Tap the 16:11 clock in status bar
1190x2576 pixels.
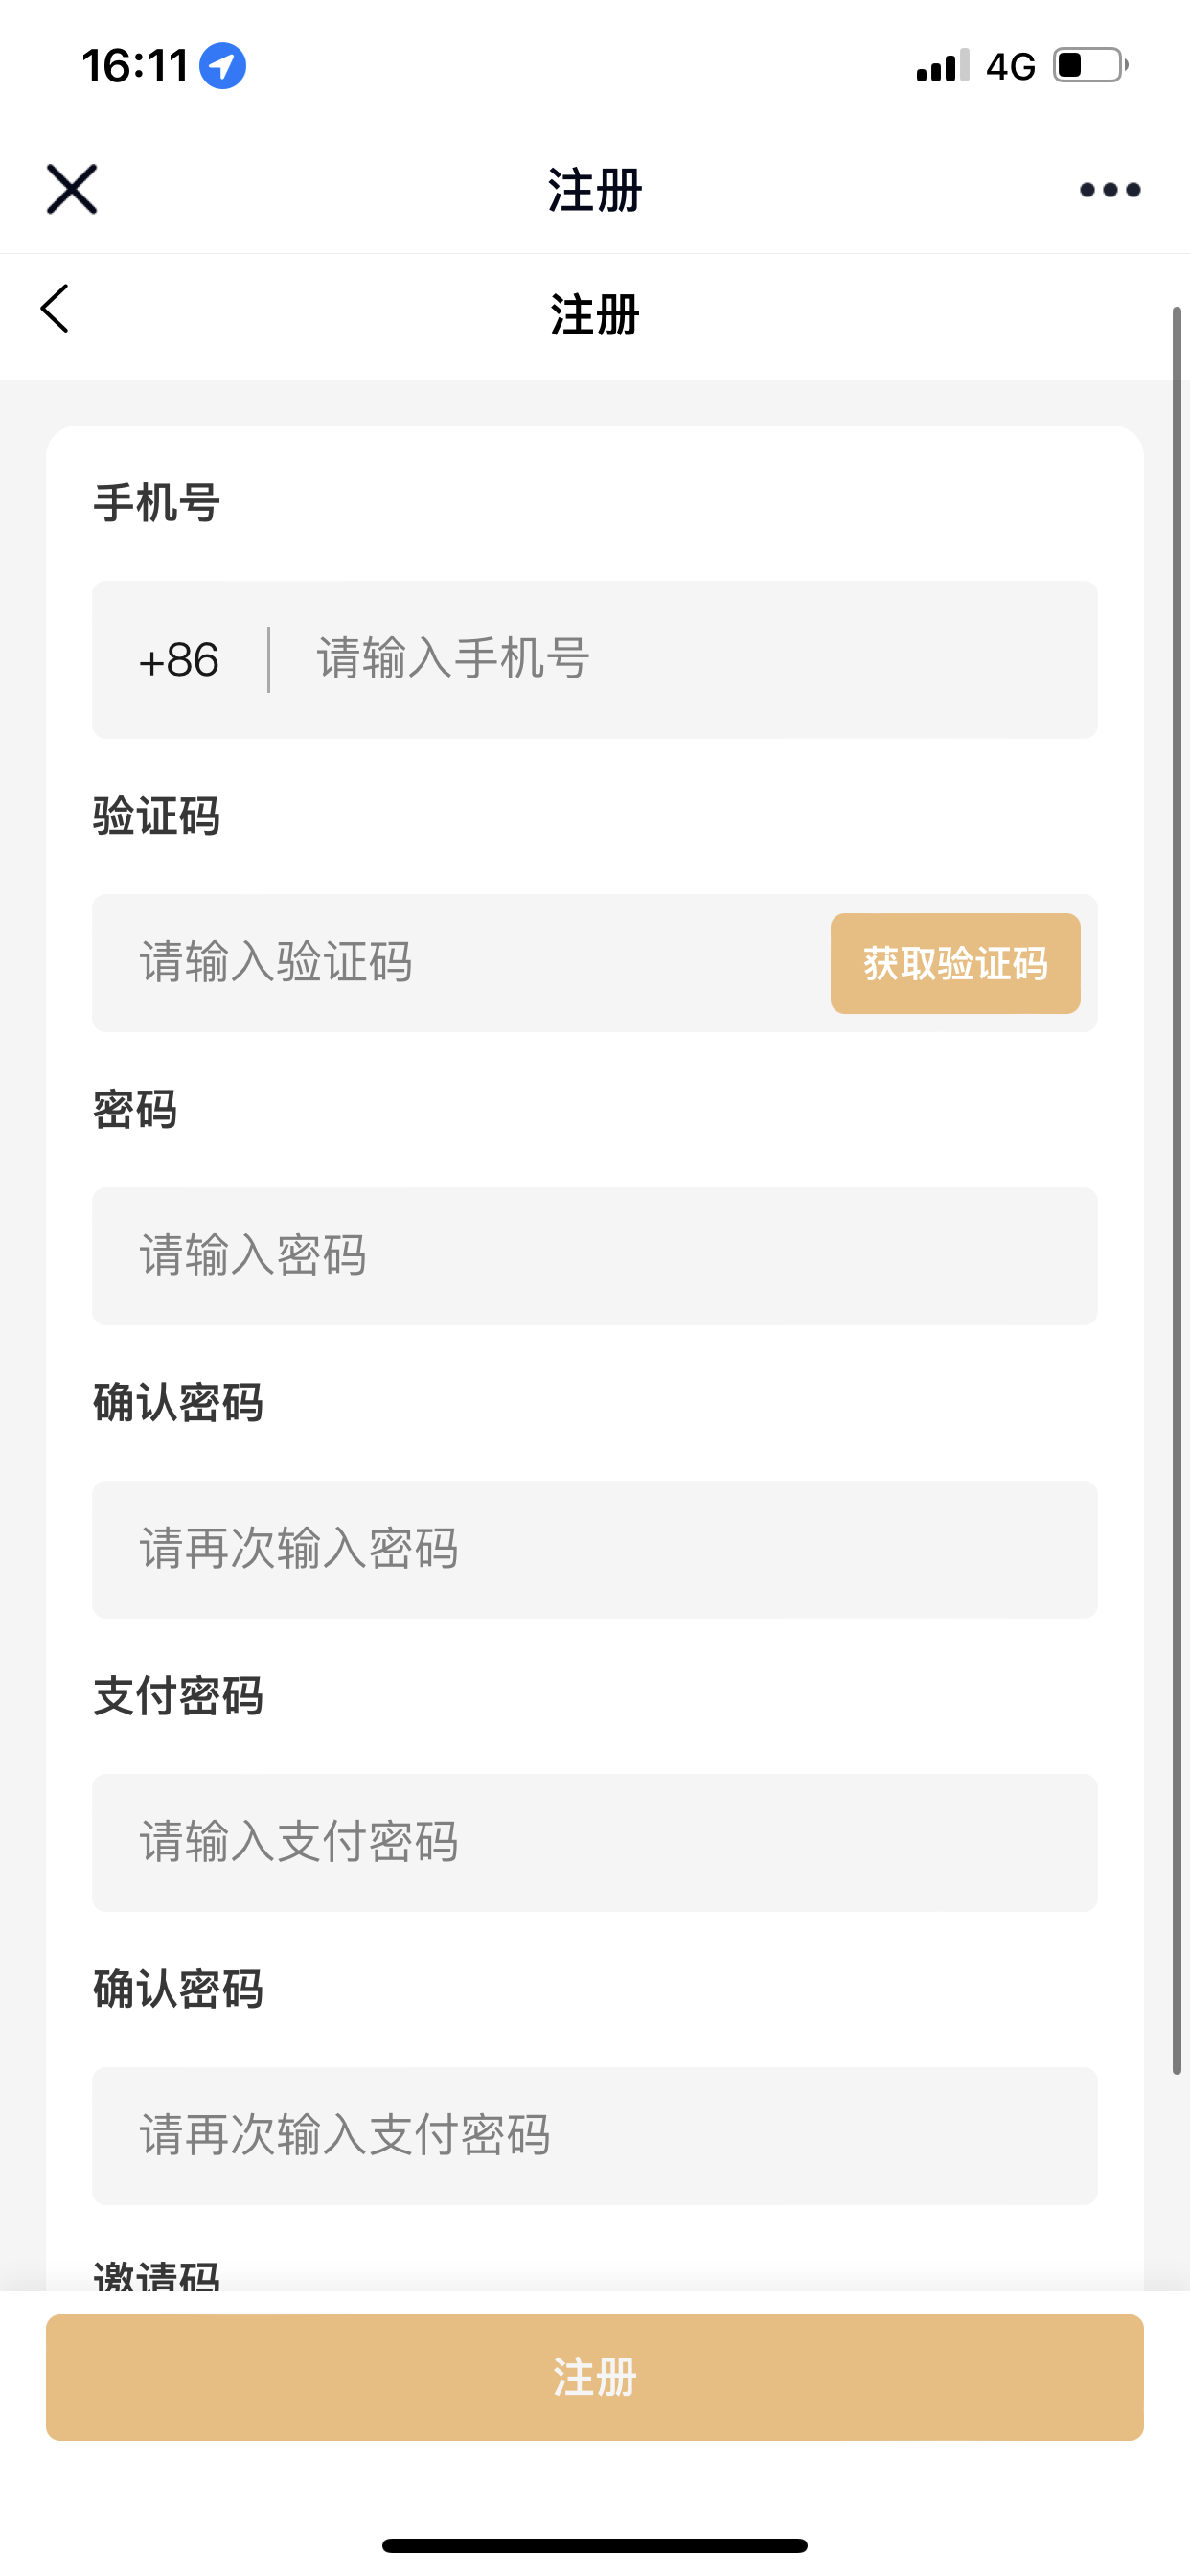(135, 66)
